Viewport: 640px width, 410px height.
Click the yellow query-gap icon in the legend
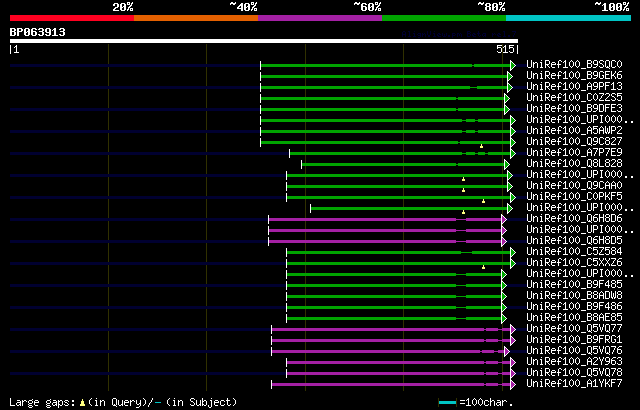point(82,403)
